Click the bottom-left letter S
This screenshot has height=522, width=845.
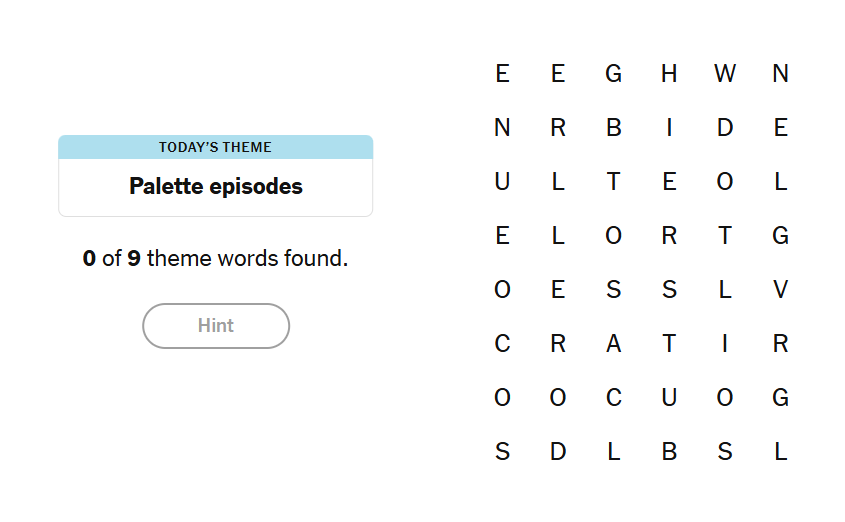click(x=502, y=452)
